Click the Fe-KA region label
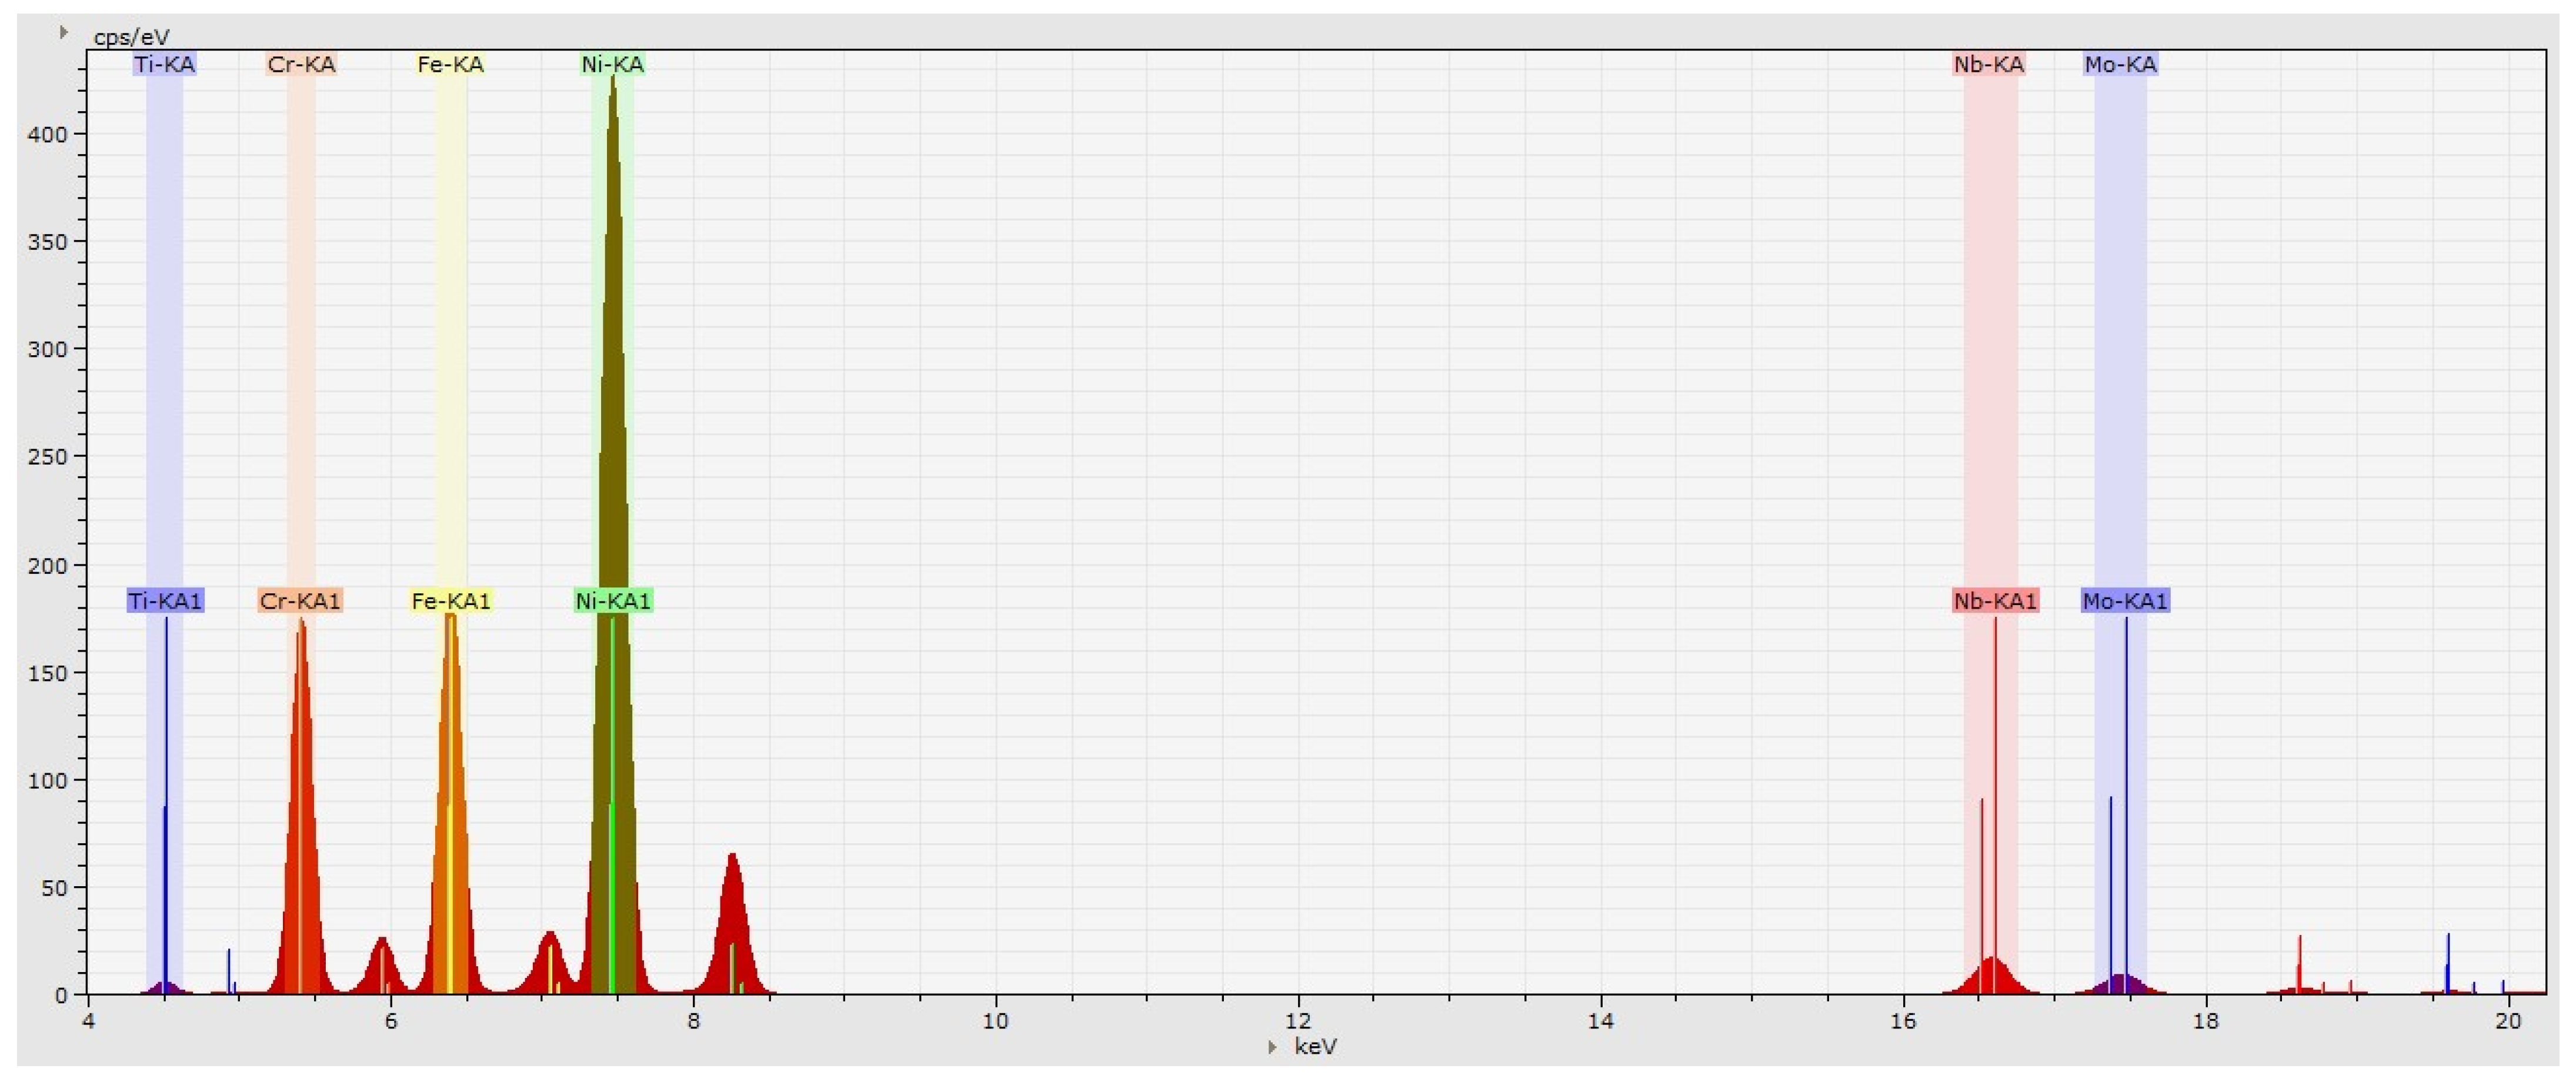The width and height of the screenshot is (2576, 1082). pos(450,65)
